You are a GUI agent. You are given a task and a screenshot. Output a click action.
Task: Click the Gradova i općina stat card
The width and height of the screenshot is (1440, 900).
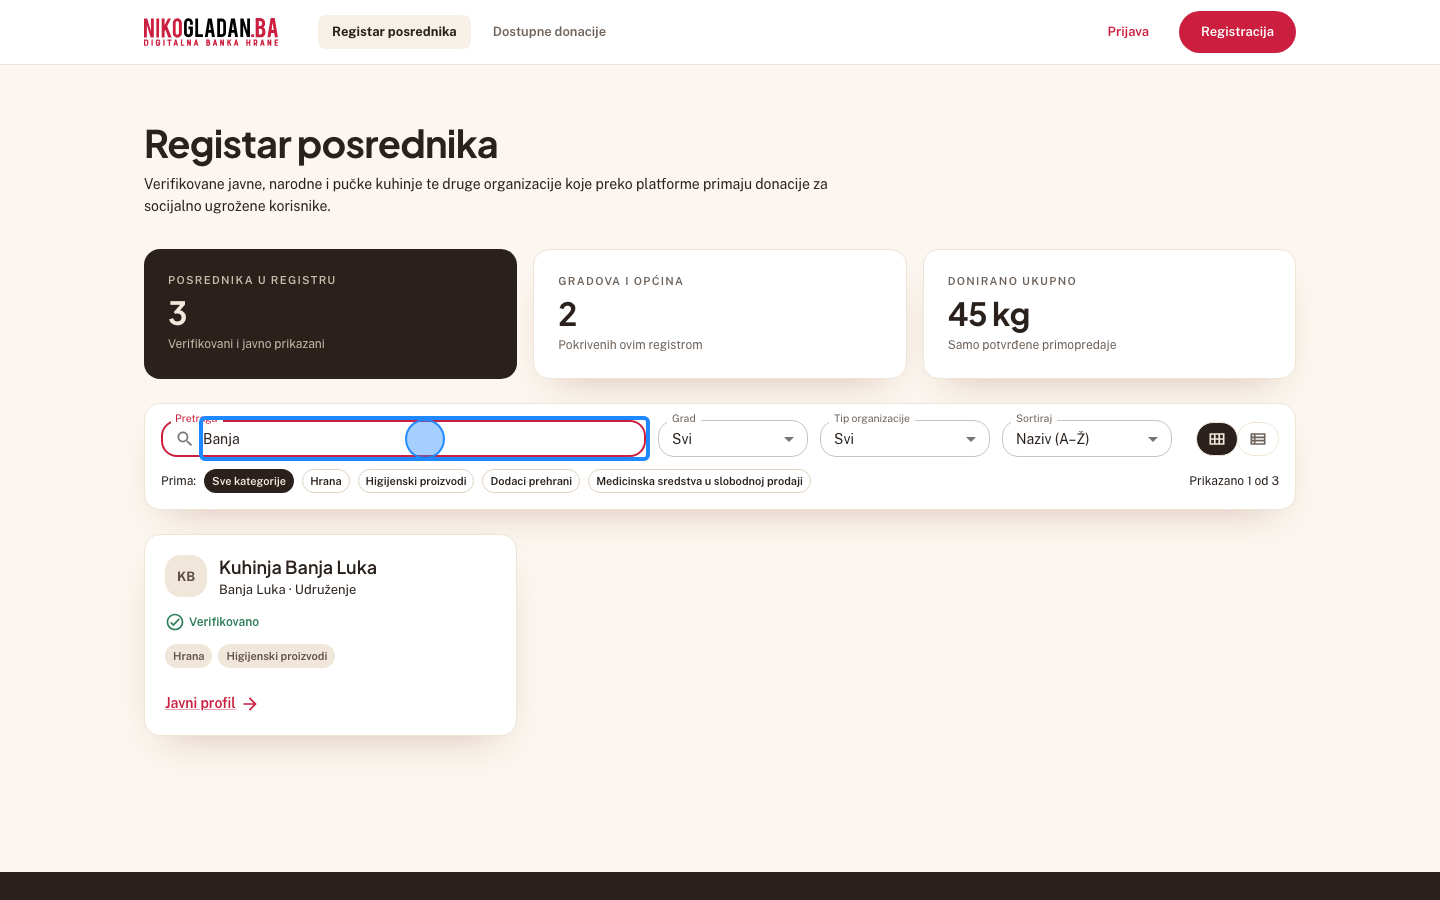(x=720, y=314)
